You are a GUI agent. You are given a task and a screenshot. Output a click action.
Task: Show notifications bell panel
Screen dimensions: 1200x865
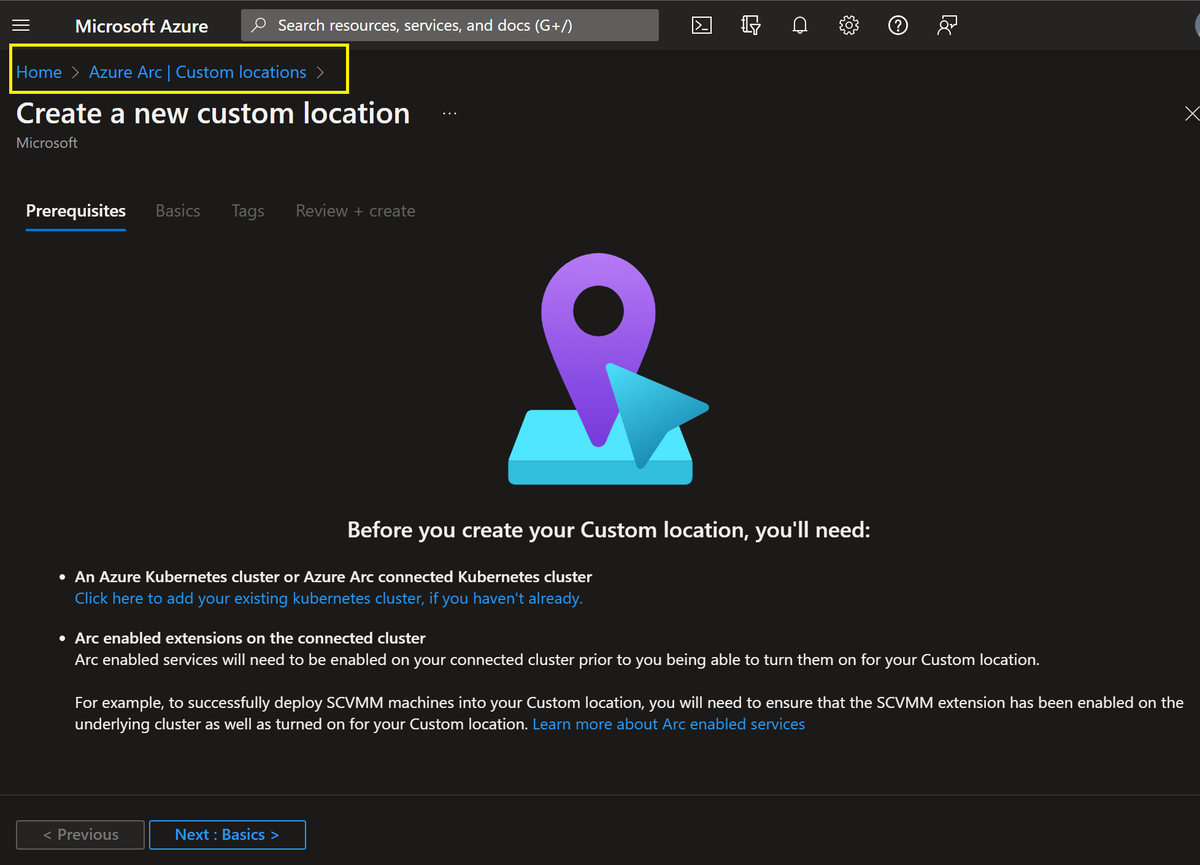800,26
